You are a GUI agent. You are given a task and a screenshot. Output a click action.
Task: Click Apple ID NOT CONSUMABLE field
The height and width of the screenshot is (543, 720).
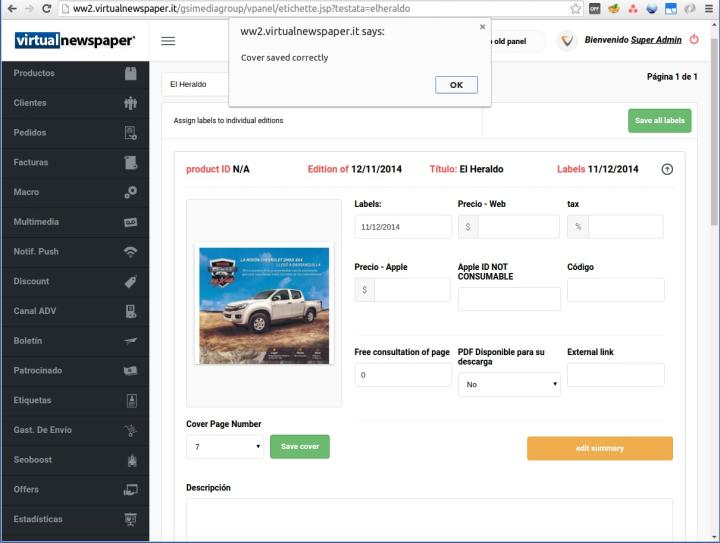pyautogui.click(x=509, y=299)
